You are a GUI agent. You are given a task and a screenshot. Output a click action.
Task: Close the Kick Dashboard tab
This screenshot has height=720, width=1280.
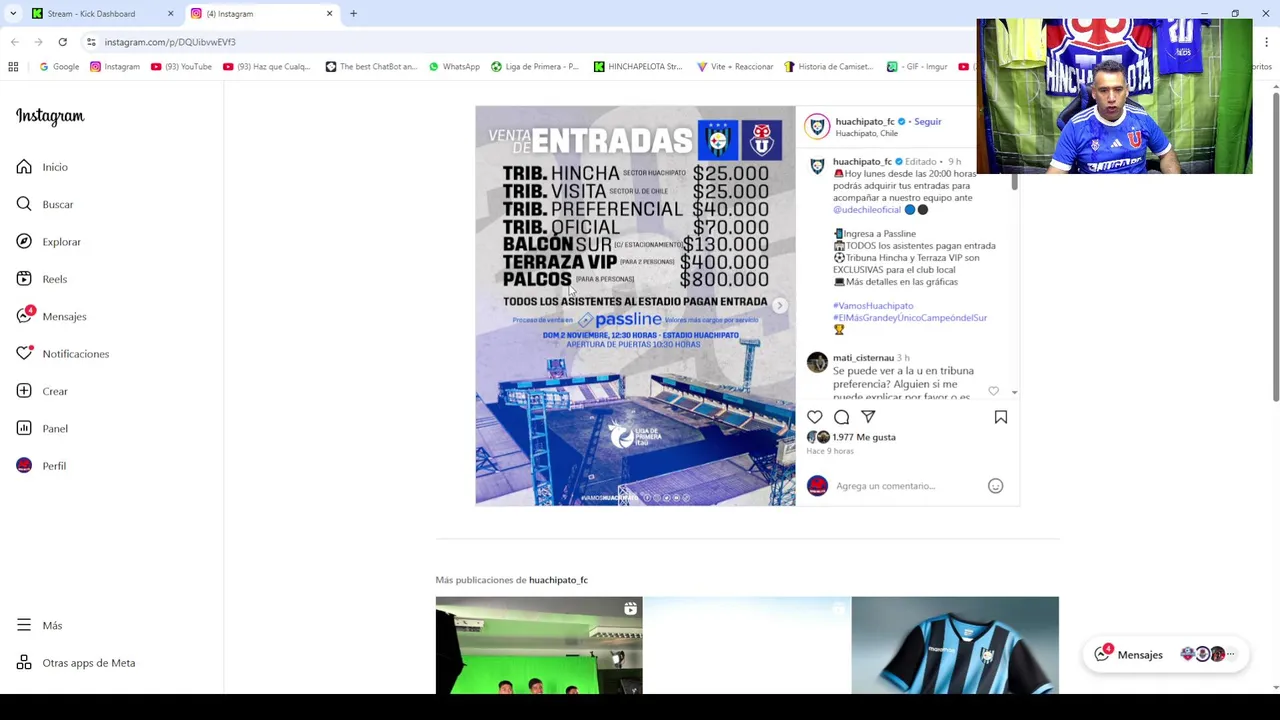click(170, 14)
